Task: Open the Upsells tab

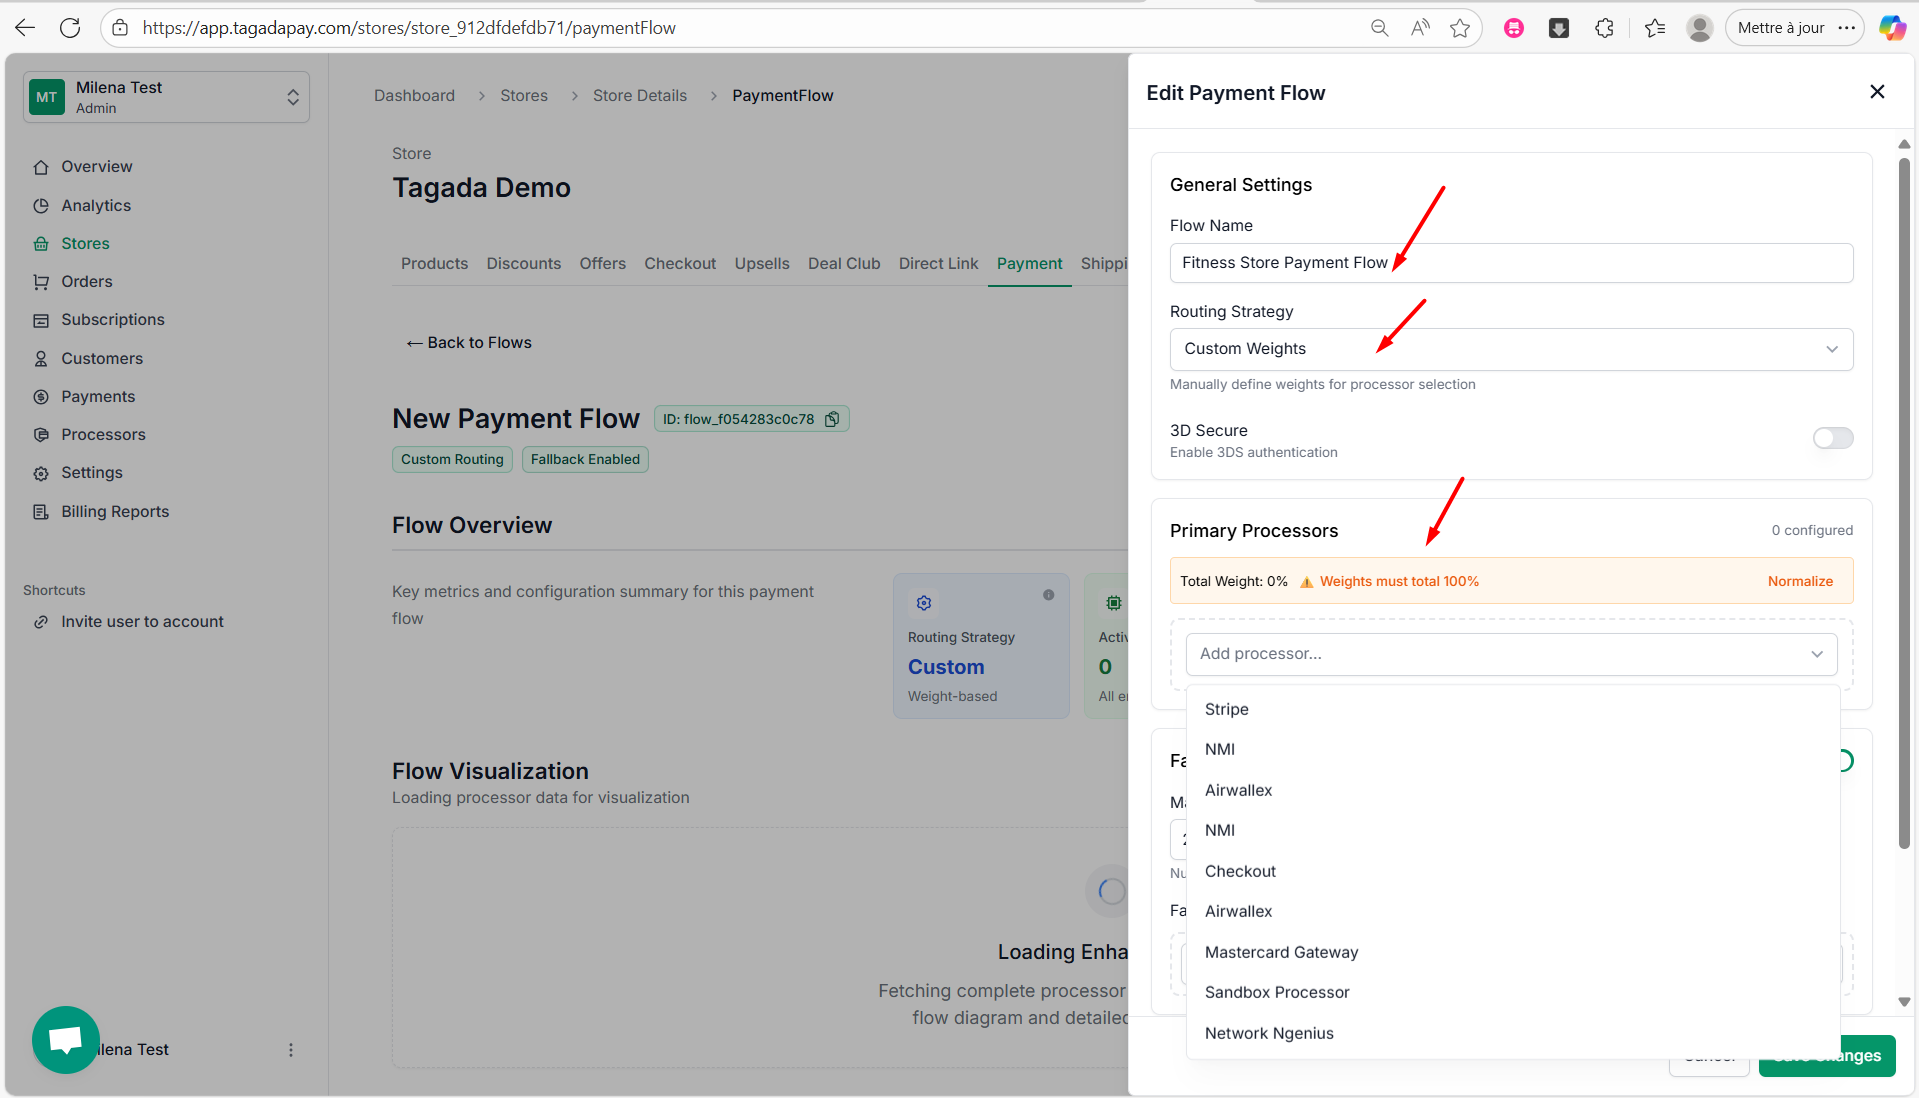Action: click(x=762, y=263)
